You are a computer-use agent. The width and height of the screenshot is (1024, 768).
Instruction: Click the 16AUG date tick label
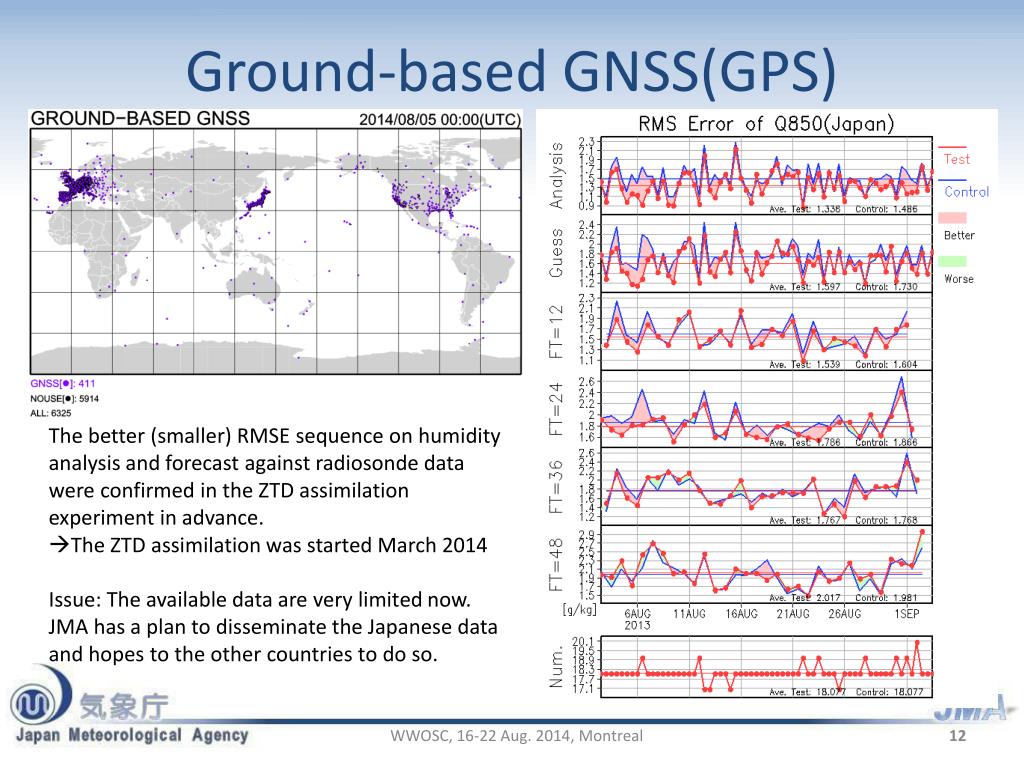[x=742, y=614]
